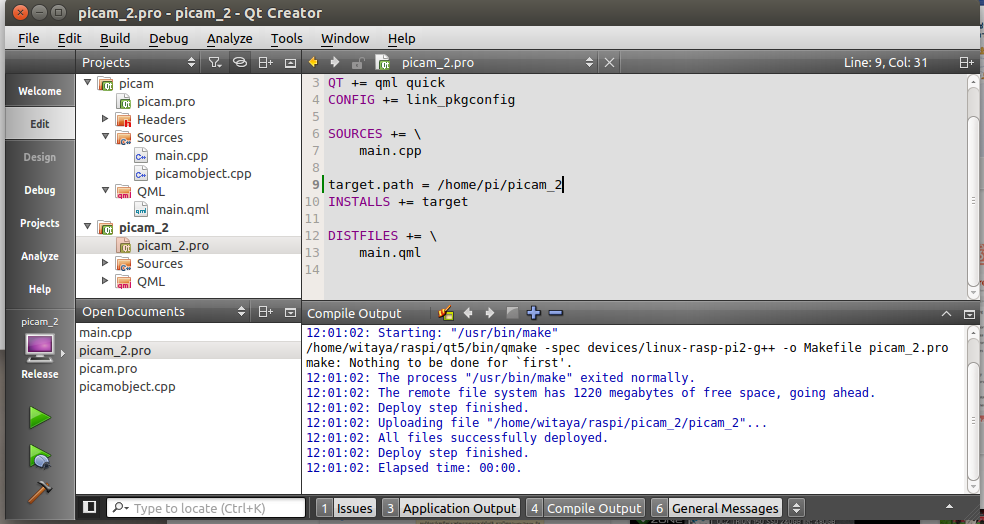Zoom in Compile Output text
Viewport: 984px width, 524px height.
coord(533,313)
